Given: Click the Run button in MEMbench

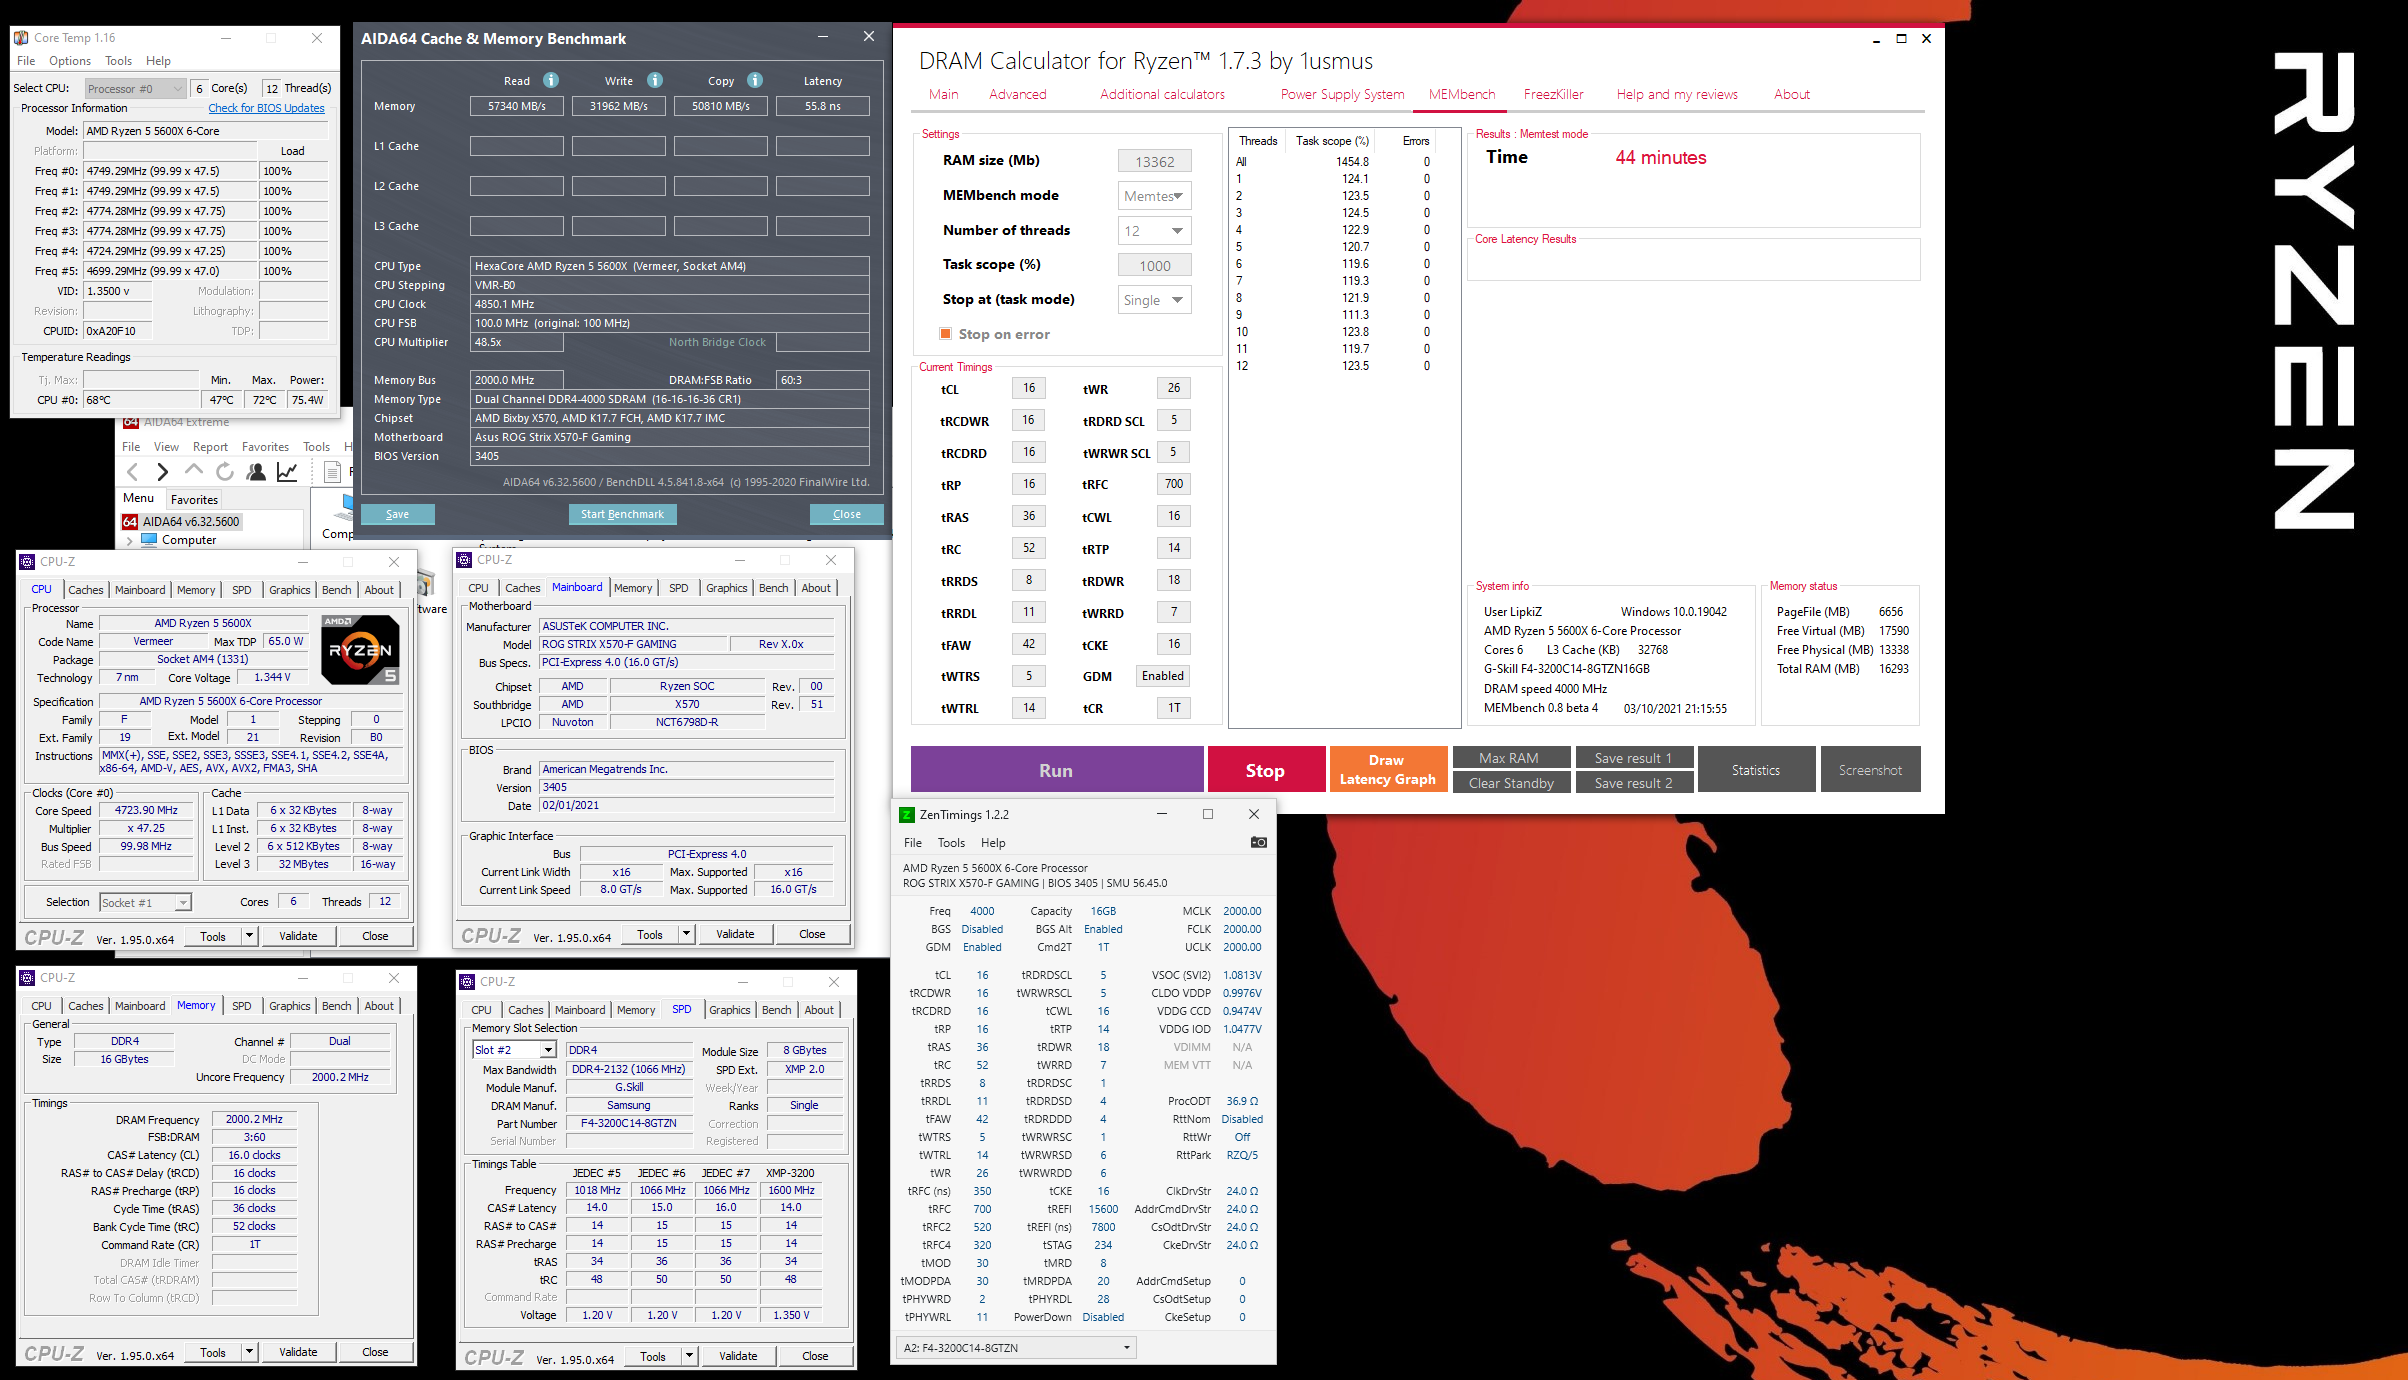Looking at the screenshot, I should 1056,770.
